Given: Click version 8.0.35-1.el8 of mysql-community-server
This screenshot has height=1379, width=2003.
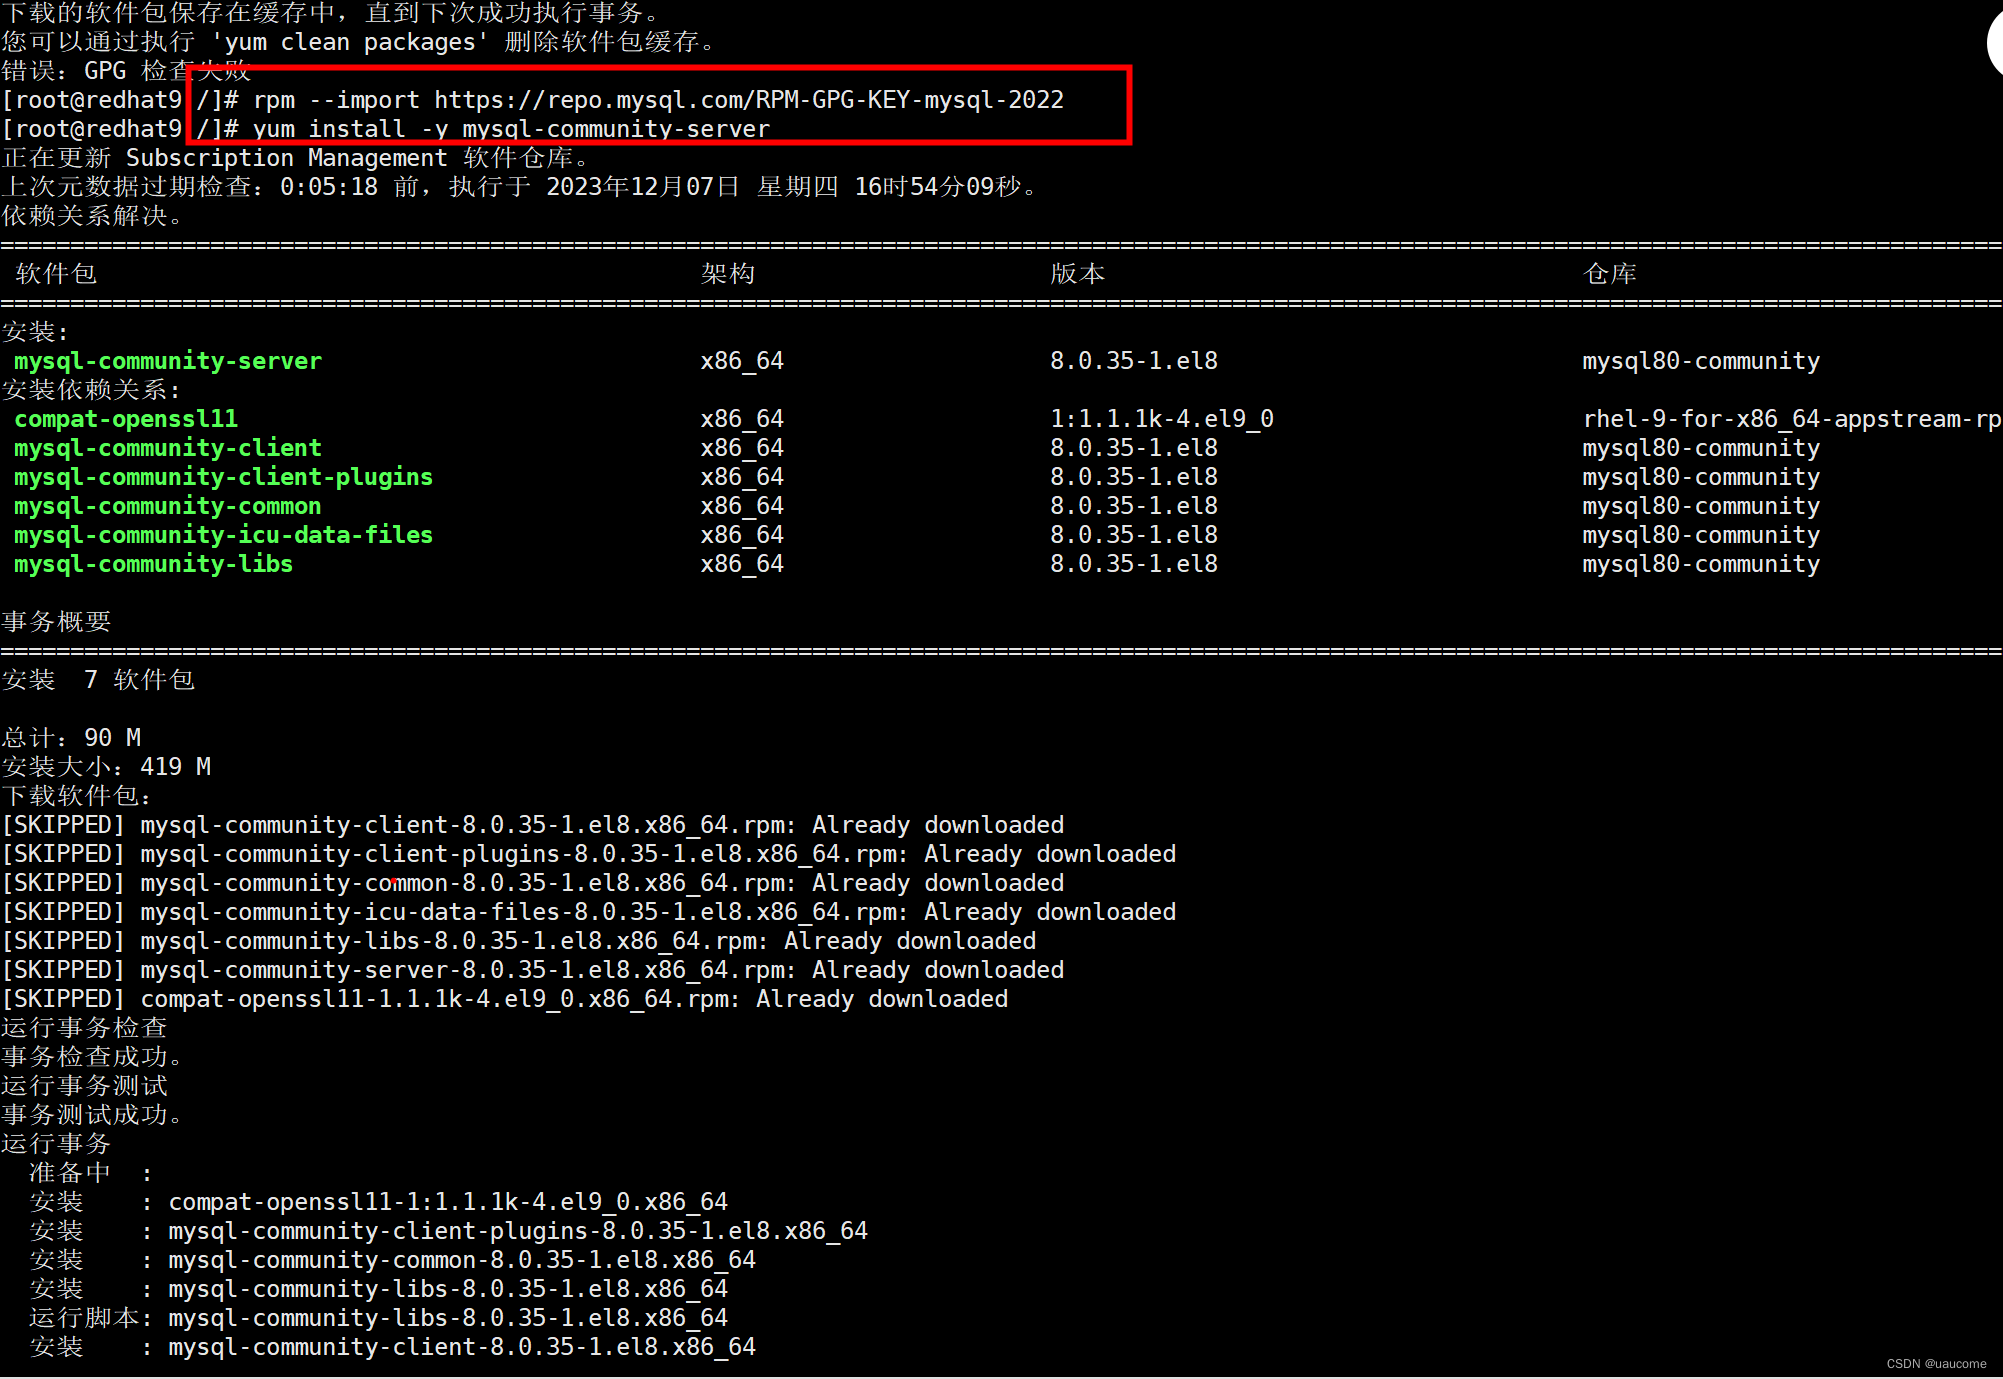Looking at the screenshot, I should [x=1134, y=361].
